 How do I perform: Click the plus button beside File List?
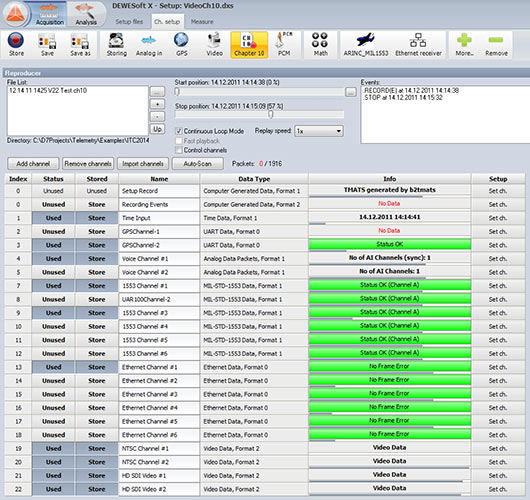(157, 104)
